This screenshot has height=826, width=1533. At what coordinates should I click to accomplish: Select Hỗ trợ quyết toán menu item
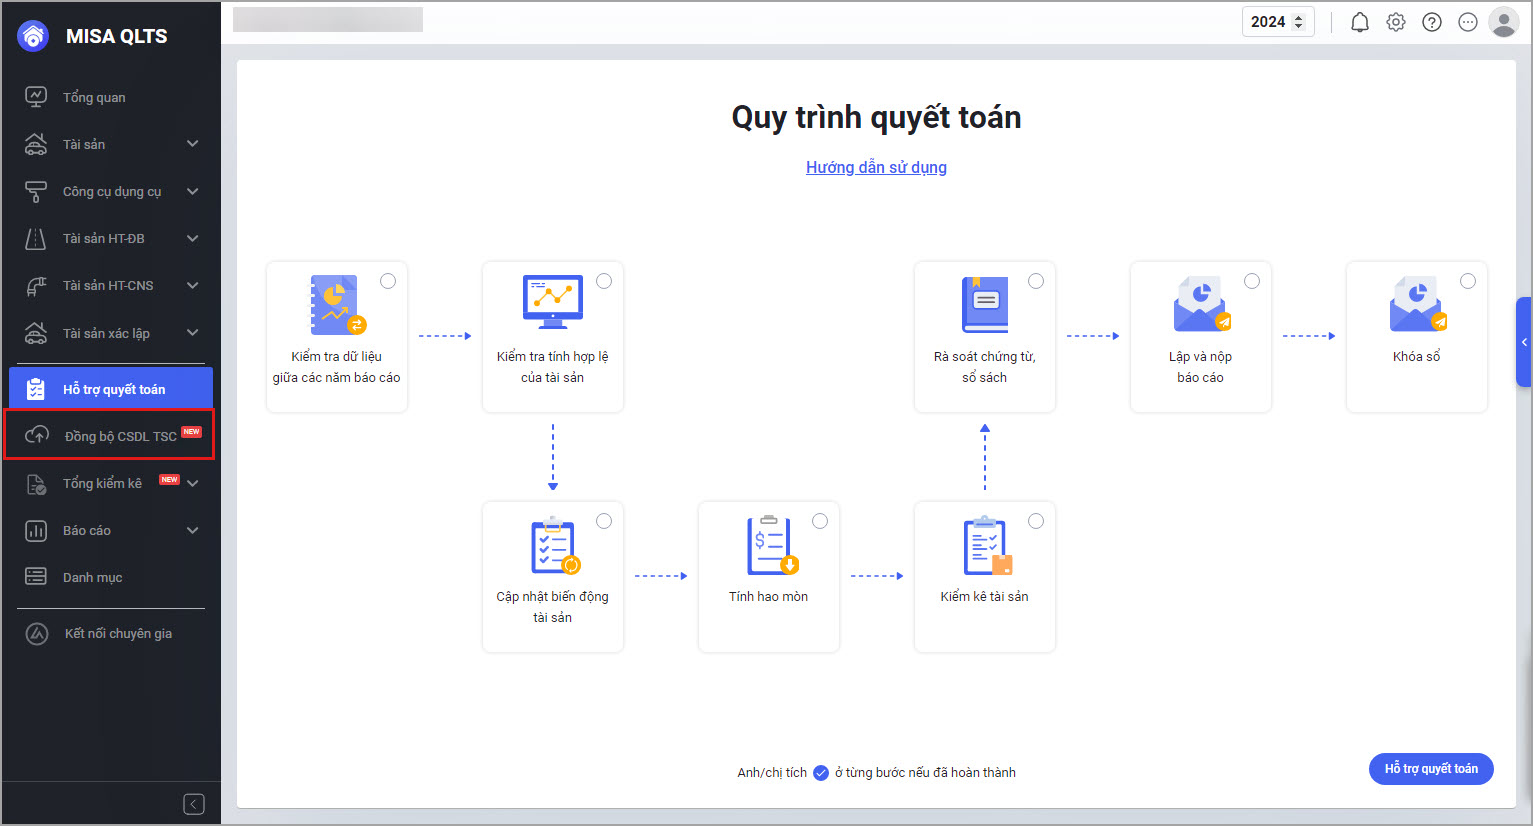[111, 389]
